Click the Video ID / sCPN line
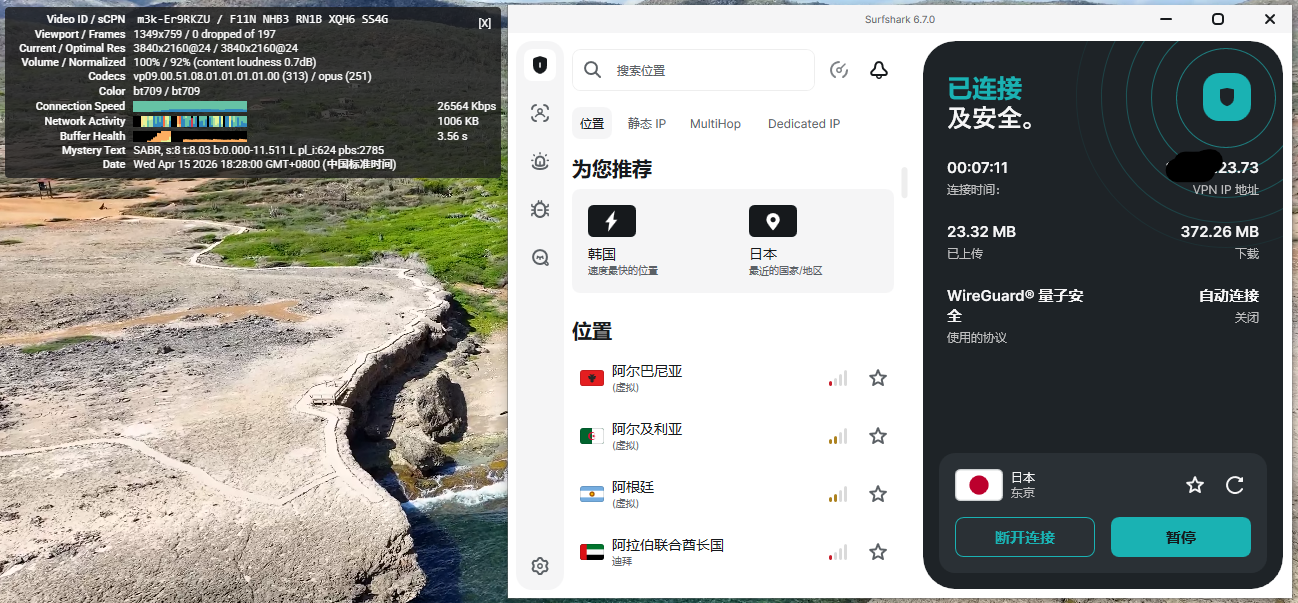 pyautogui.click(x=217, y=19)
